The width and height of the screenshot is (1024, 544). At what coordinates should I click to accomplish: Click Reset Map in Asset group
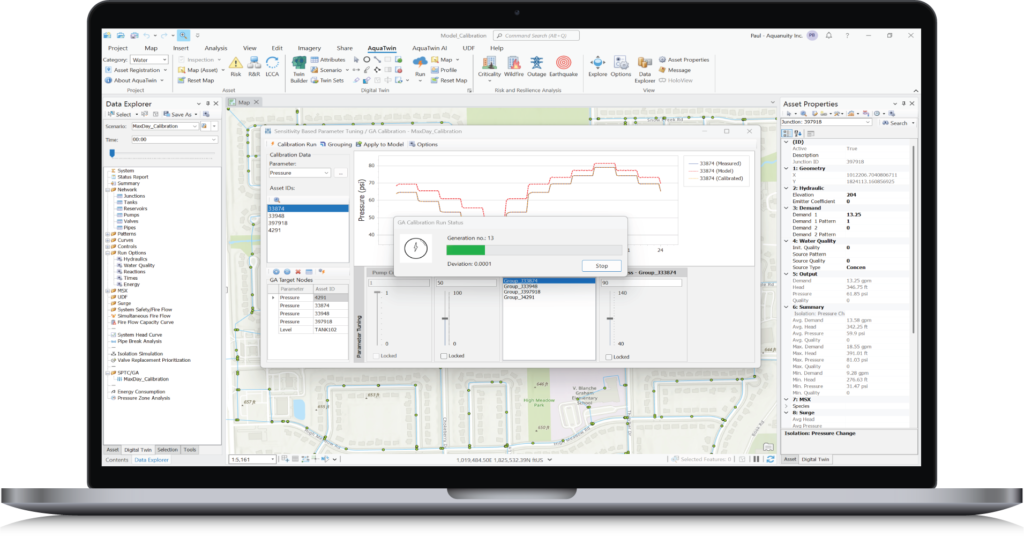[x=196, y=80]
